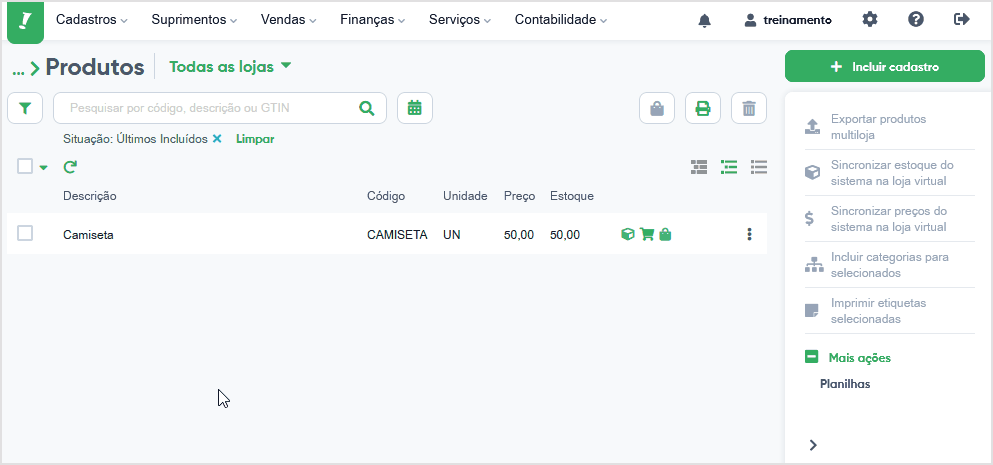Viewport: 993px width, 465px height.
Task: Click Camiseta's green cart icon
Action: [647, 234]
